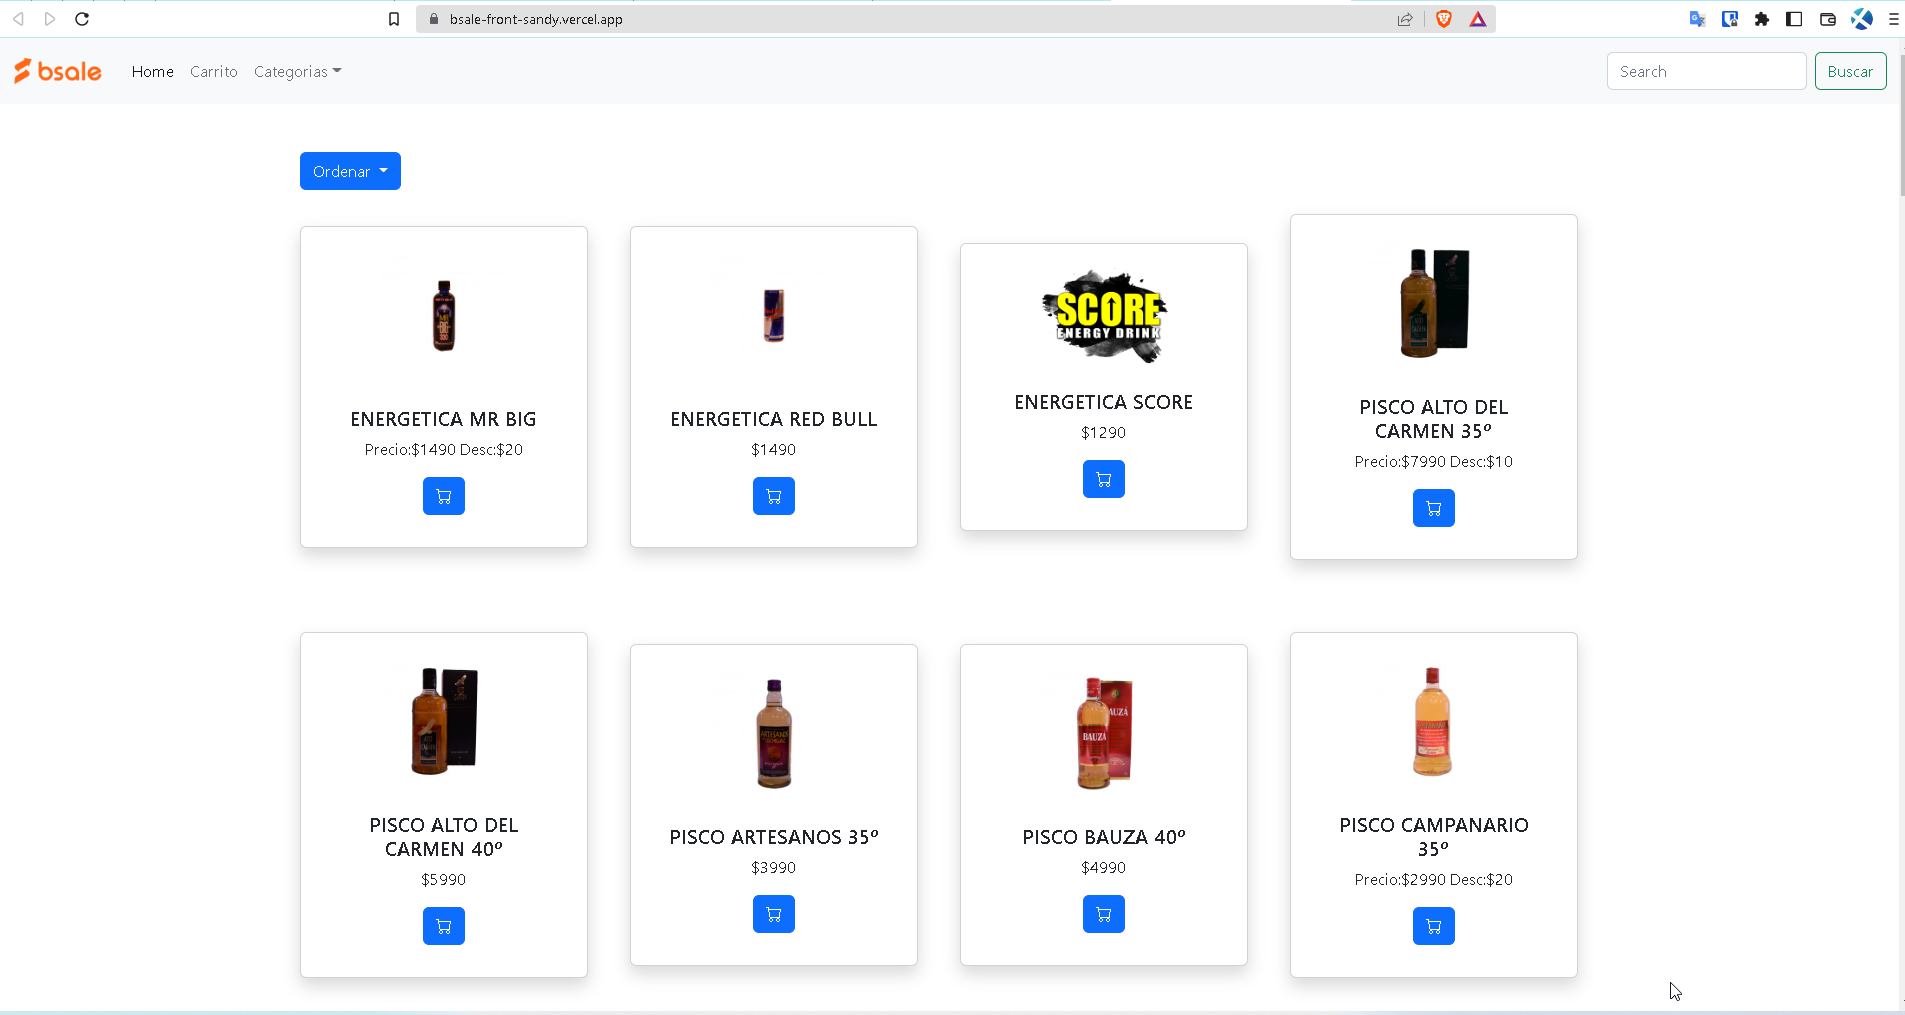
Task: Click the bookmark star in the address bar
Action: [x=394, y=18]
